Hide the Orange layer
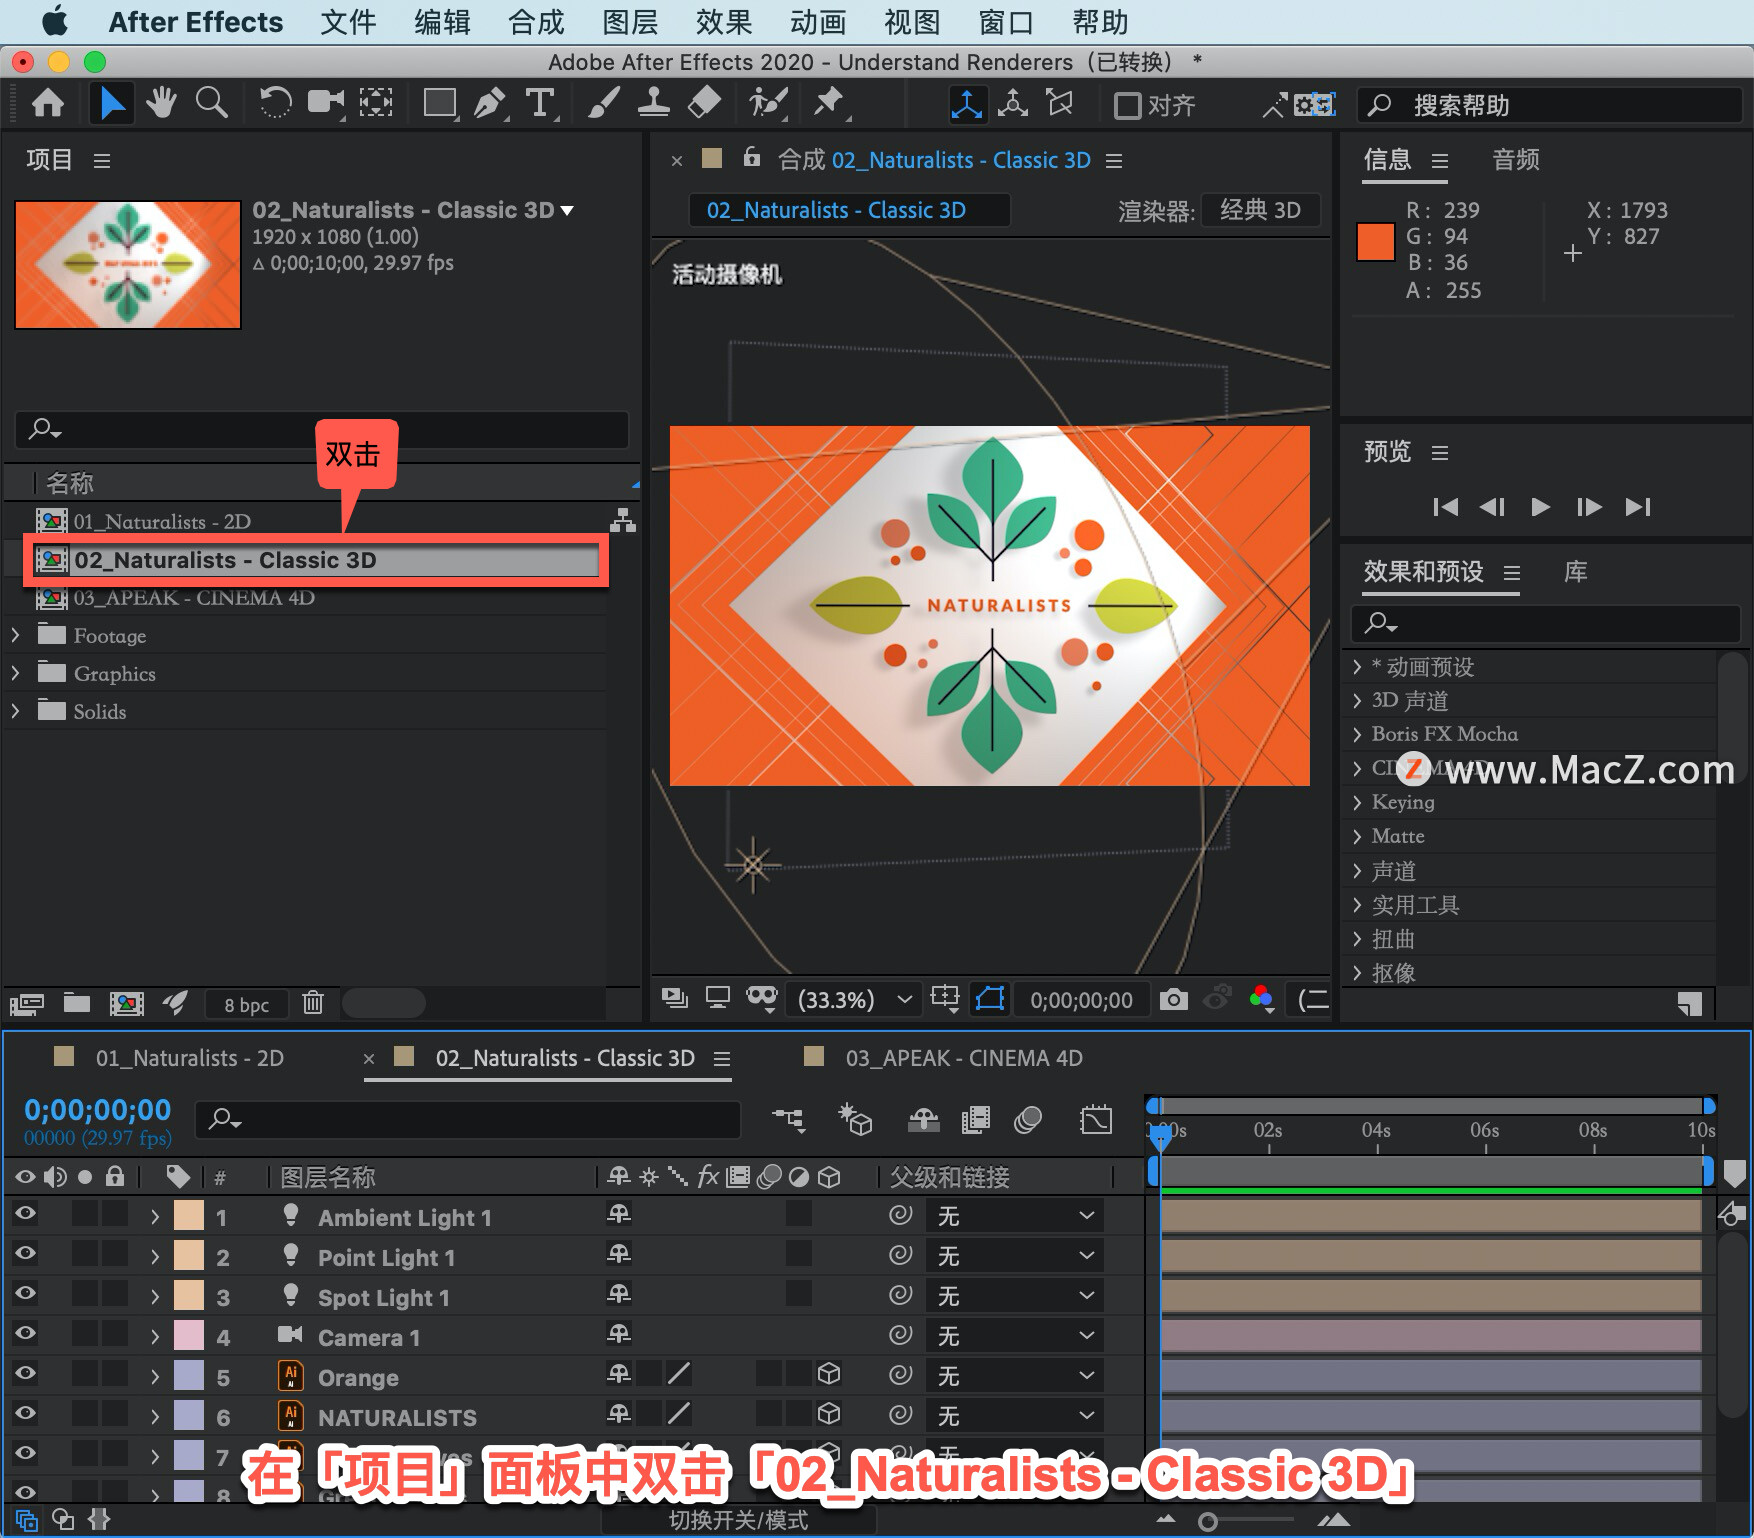This screenshot has width=1754, height=1538. [x=25, y=1374]
